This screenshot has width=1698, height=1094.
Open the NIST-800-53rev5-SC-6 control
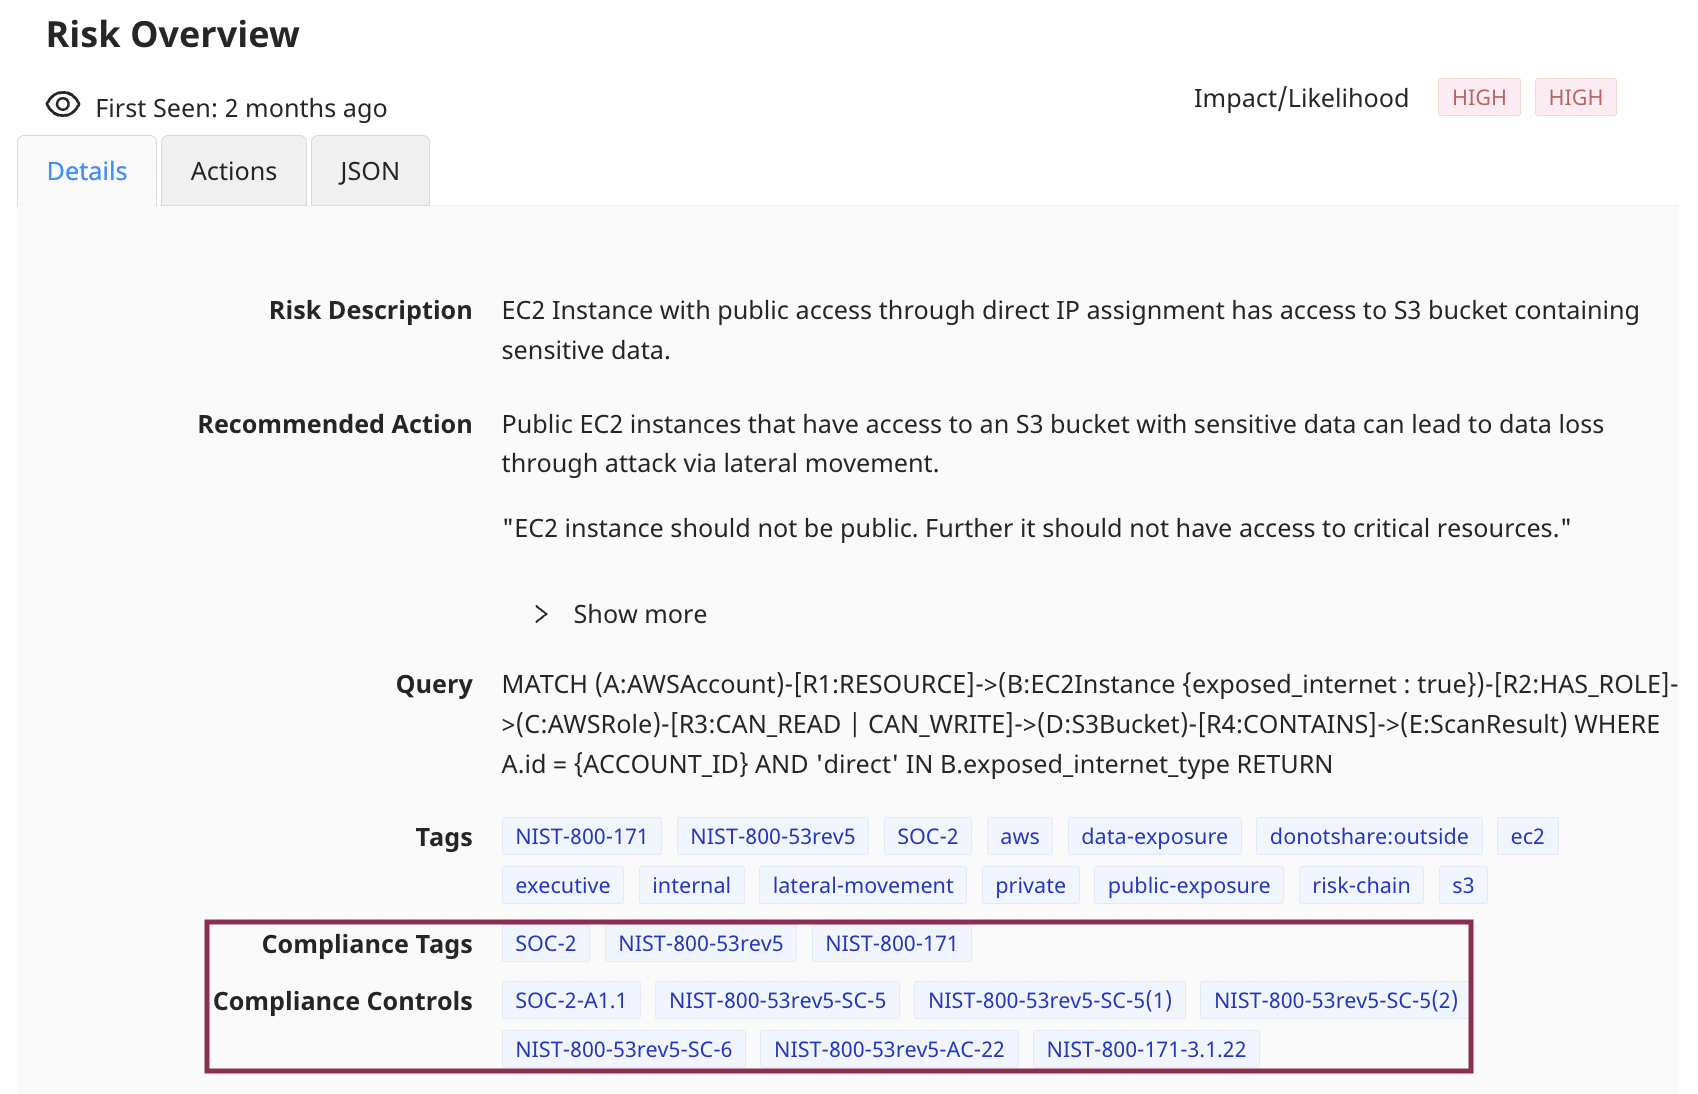tap(624, 1049)
